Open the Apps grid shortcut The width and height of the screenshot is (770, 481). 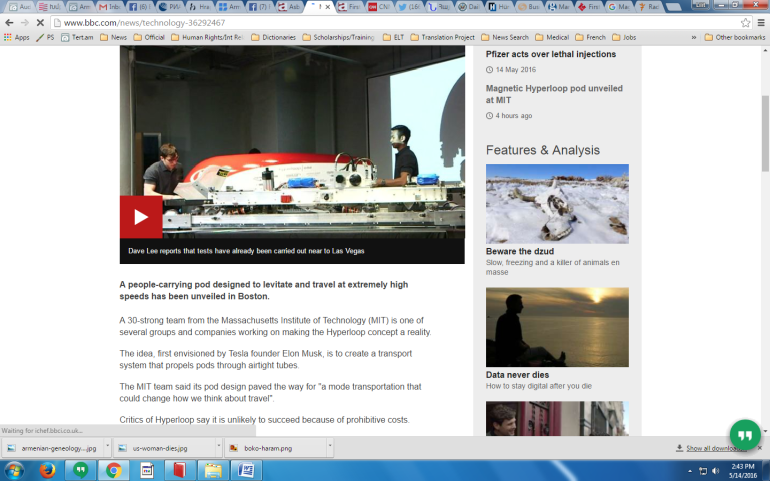click(17, 37)
